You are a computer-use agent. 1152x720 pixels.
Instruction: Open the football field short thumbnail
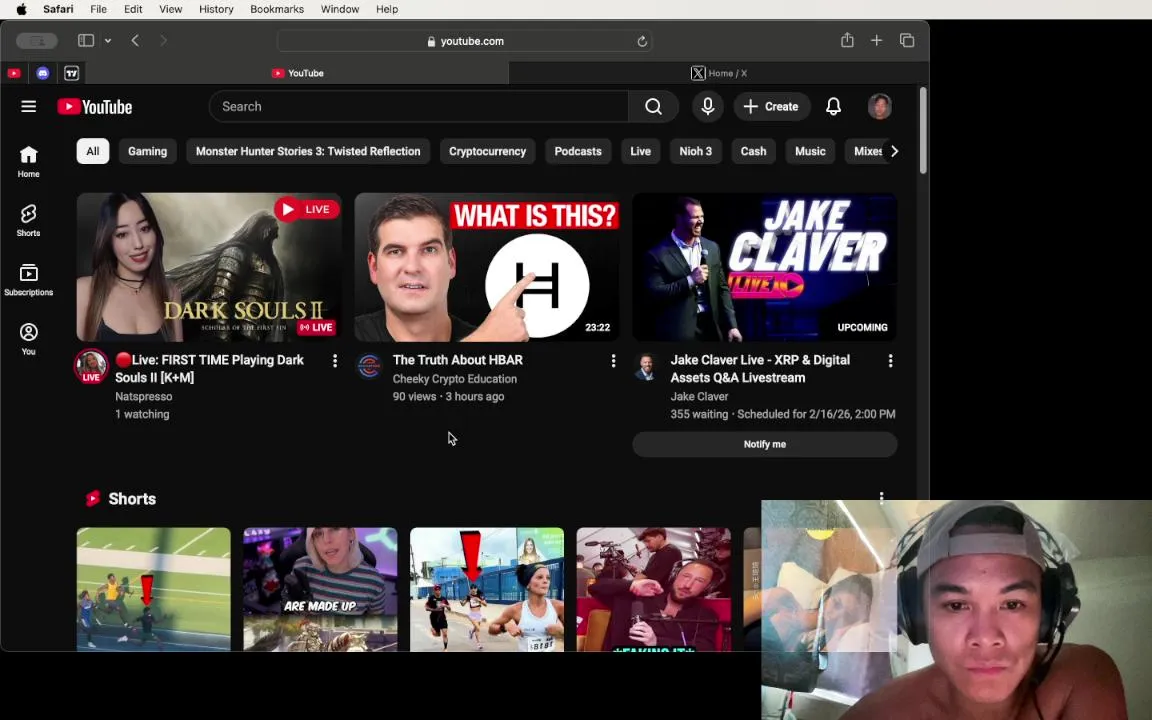[x=154, y=589]
